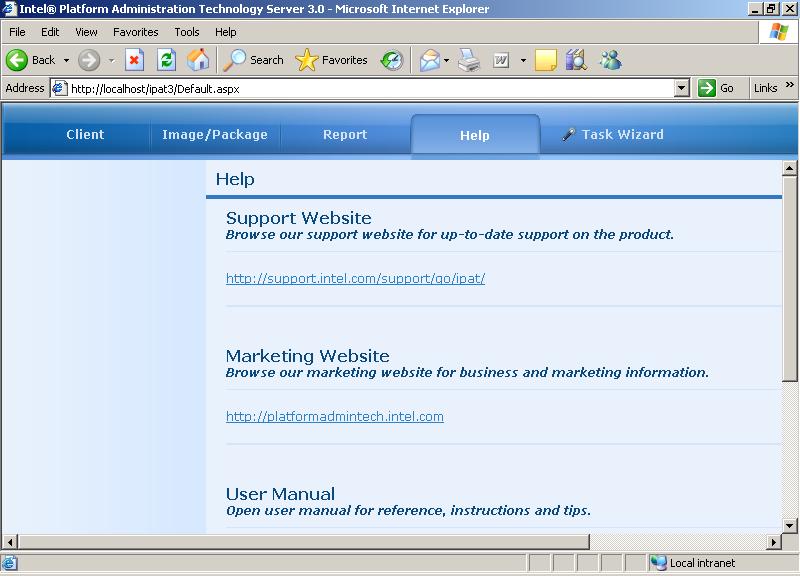
Task: Click the vertical scrollbar thumb
Action: (789, 279)
